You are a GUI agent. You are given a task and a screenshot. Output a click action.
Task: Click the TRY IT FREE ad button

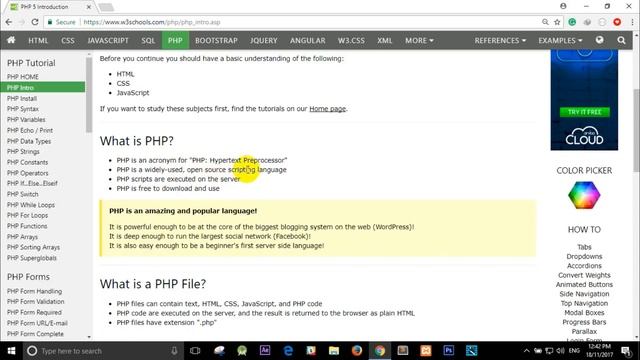[584, 112]
